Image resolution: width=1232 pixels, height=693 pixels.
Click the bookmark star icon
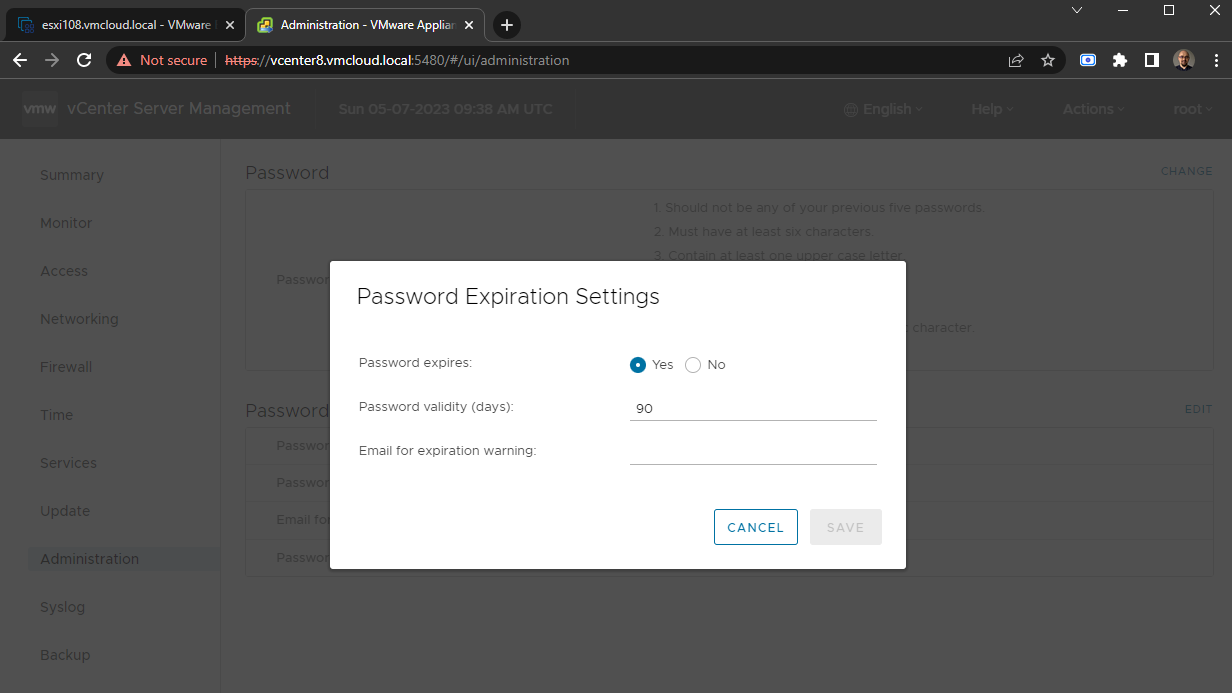click(1048, 60)
